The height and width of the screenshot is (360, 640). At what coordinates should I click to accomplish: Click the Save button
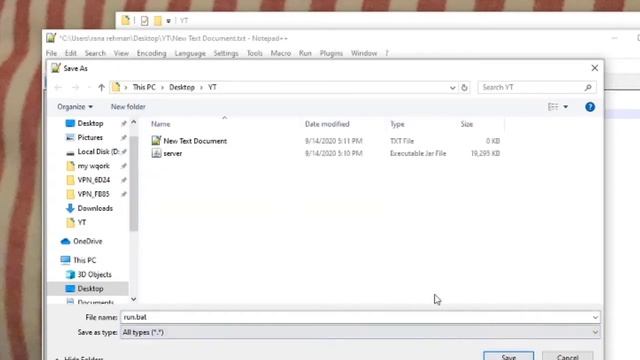pyautogui.click(x=509, y=356)
